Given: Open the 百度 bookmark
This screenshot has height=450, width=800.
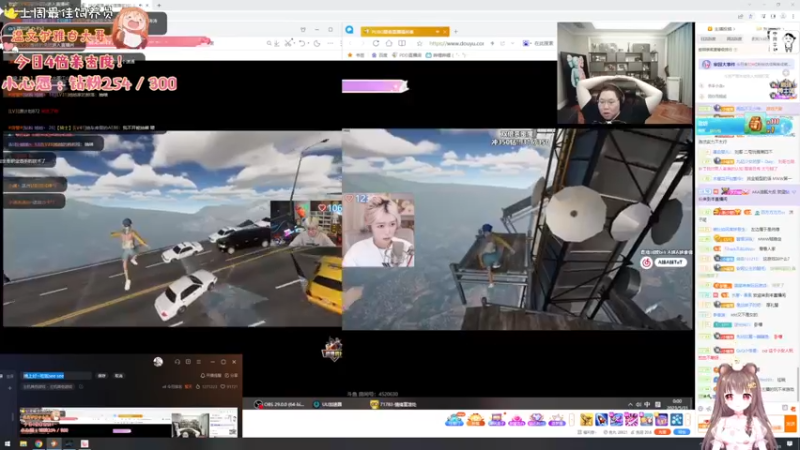Looking at the screenshot, I should [x=380, y=55].
